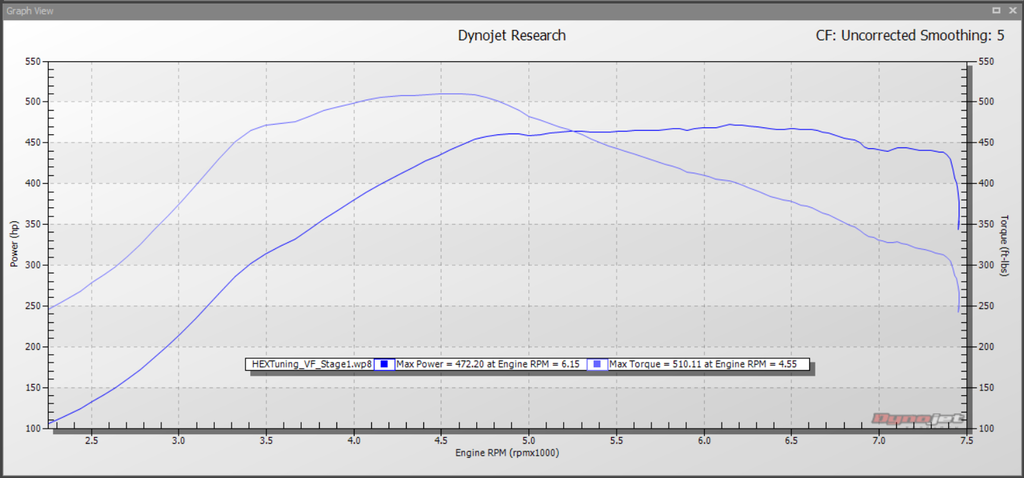The width and height of the screenshot is (1024, 478).
Task: Maximize the Graph View panel
Action: (995, 11)
